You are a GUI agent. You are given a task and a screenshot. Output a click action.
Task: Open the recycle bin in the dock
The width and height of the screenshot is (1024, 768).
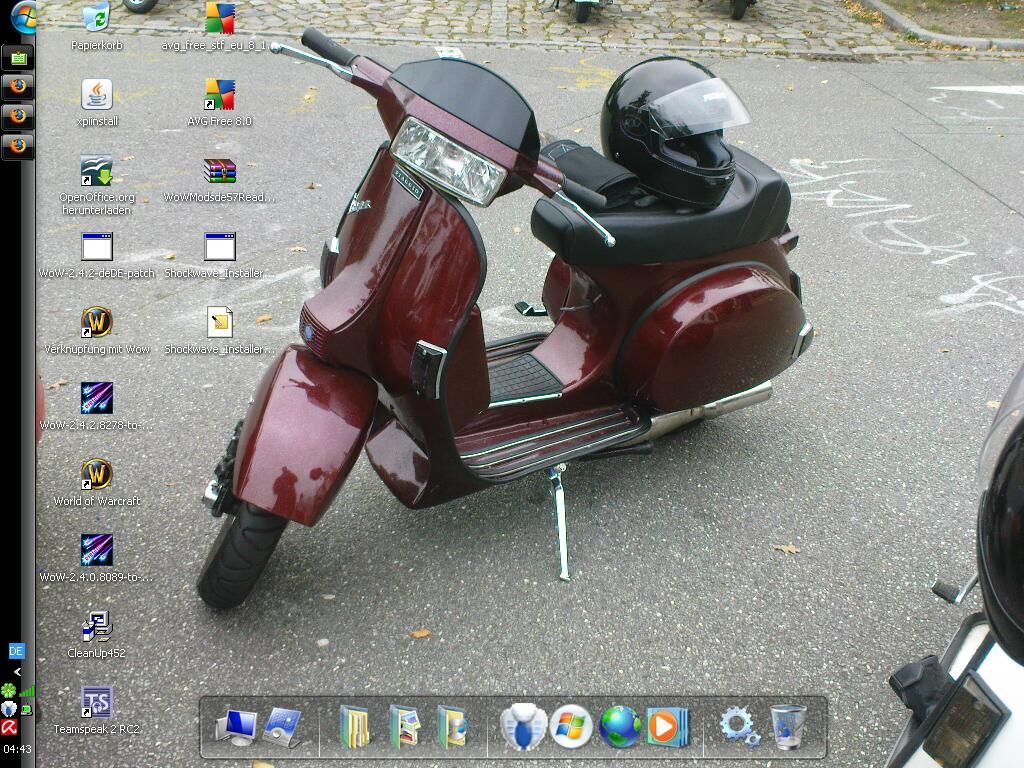[788, 727]
